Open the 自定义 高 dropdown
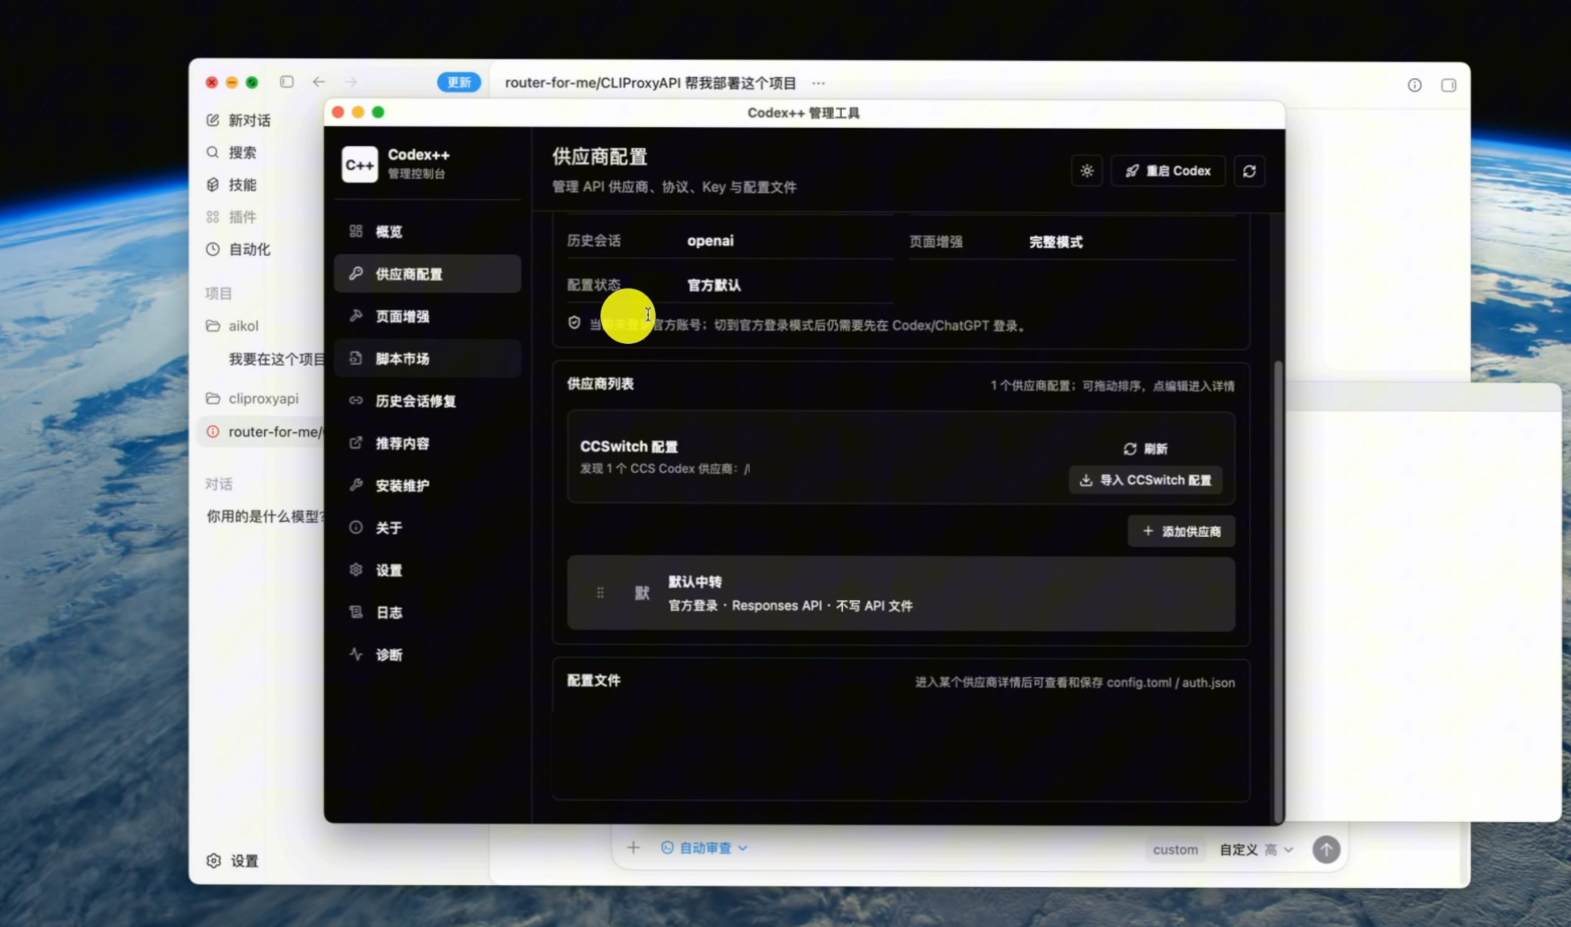 tap(1256, 850)
